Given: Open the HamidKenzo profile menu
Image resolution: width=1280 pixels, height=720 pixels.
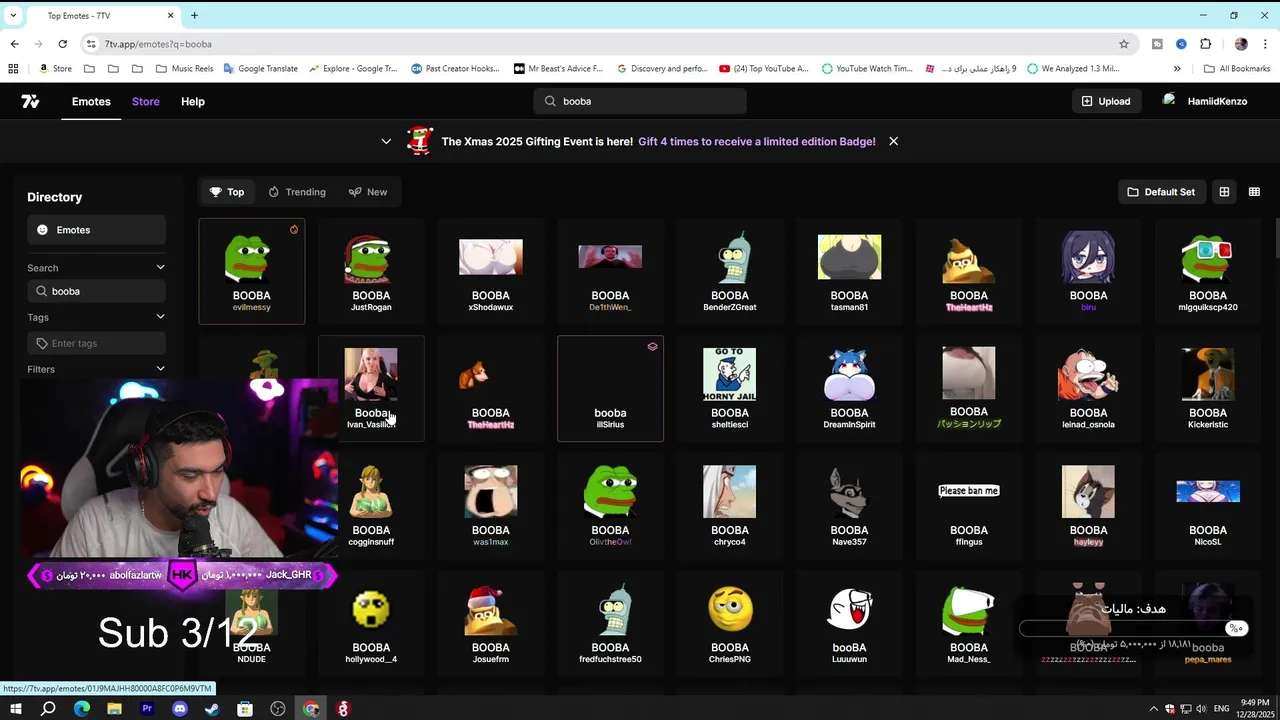Looking at the screenshot, I should (1205, 101).
